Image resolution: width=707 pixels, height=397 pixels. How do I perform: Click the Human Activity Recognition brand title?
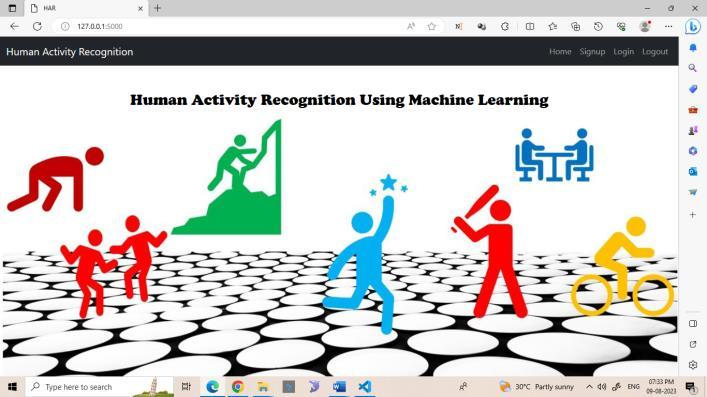[x=69, y=52]
